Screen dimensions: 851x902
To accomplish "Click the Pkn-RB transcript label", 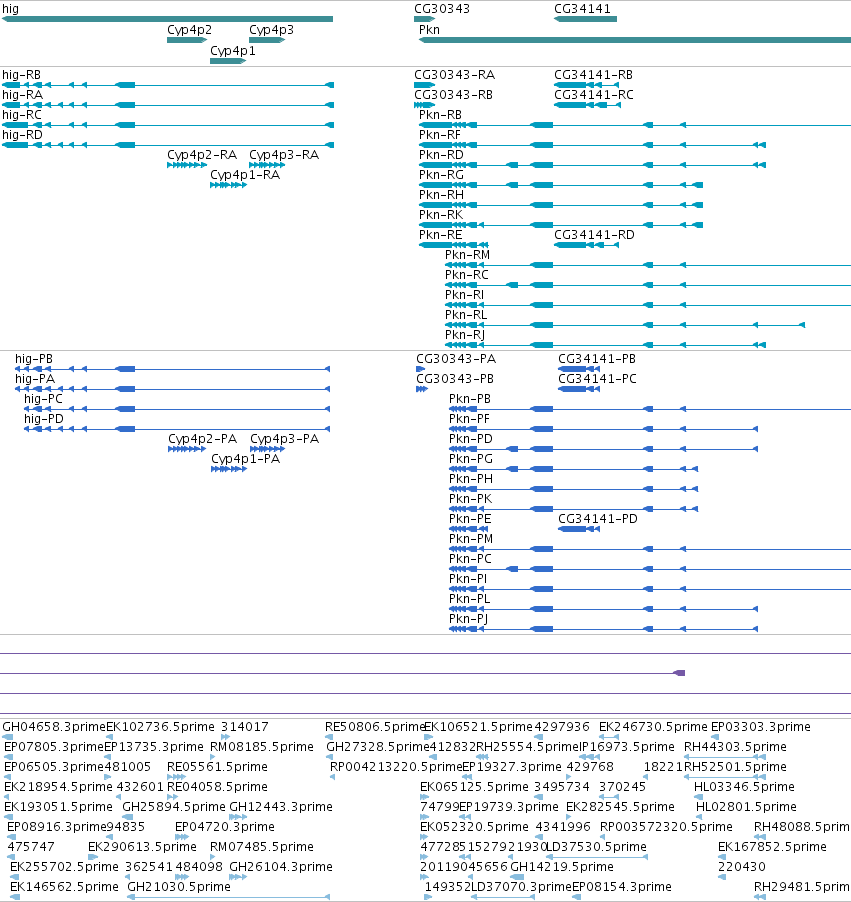I will 440,115.
